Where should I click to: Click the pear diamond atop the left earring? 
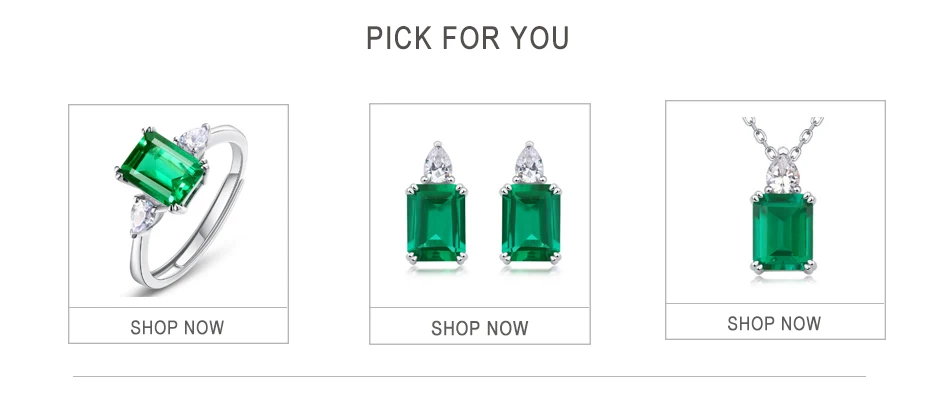pos(438,162)
